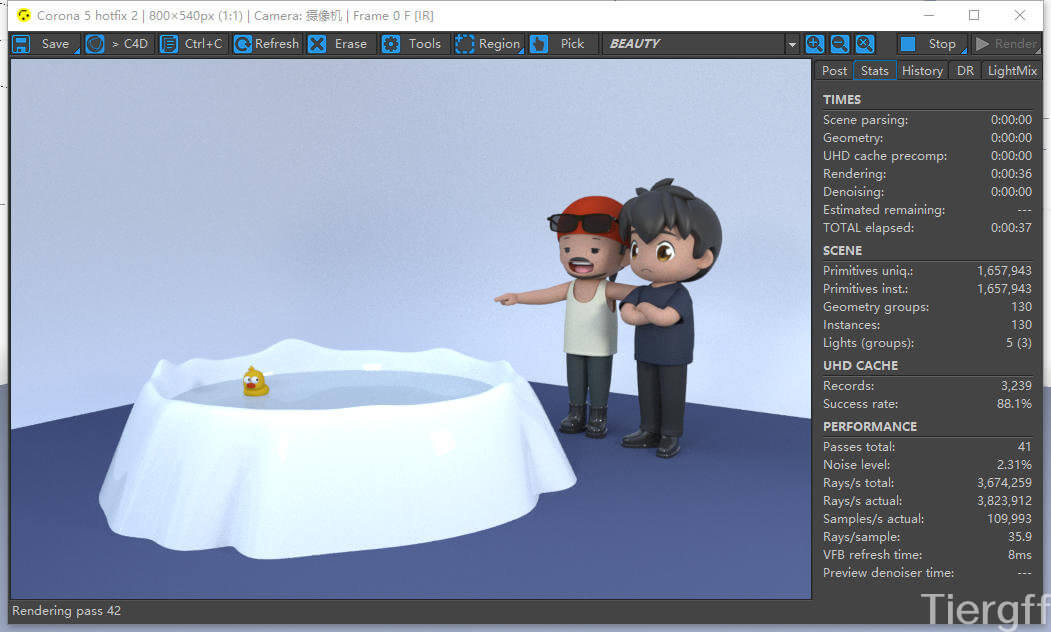Click the Save floppy disk icon

tap(21, 44)
